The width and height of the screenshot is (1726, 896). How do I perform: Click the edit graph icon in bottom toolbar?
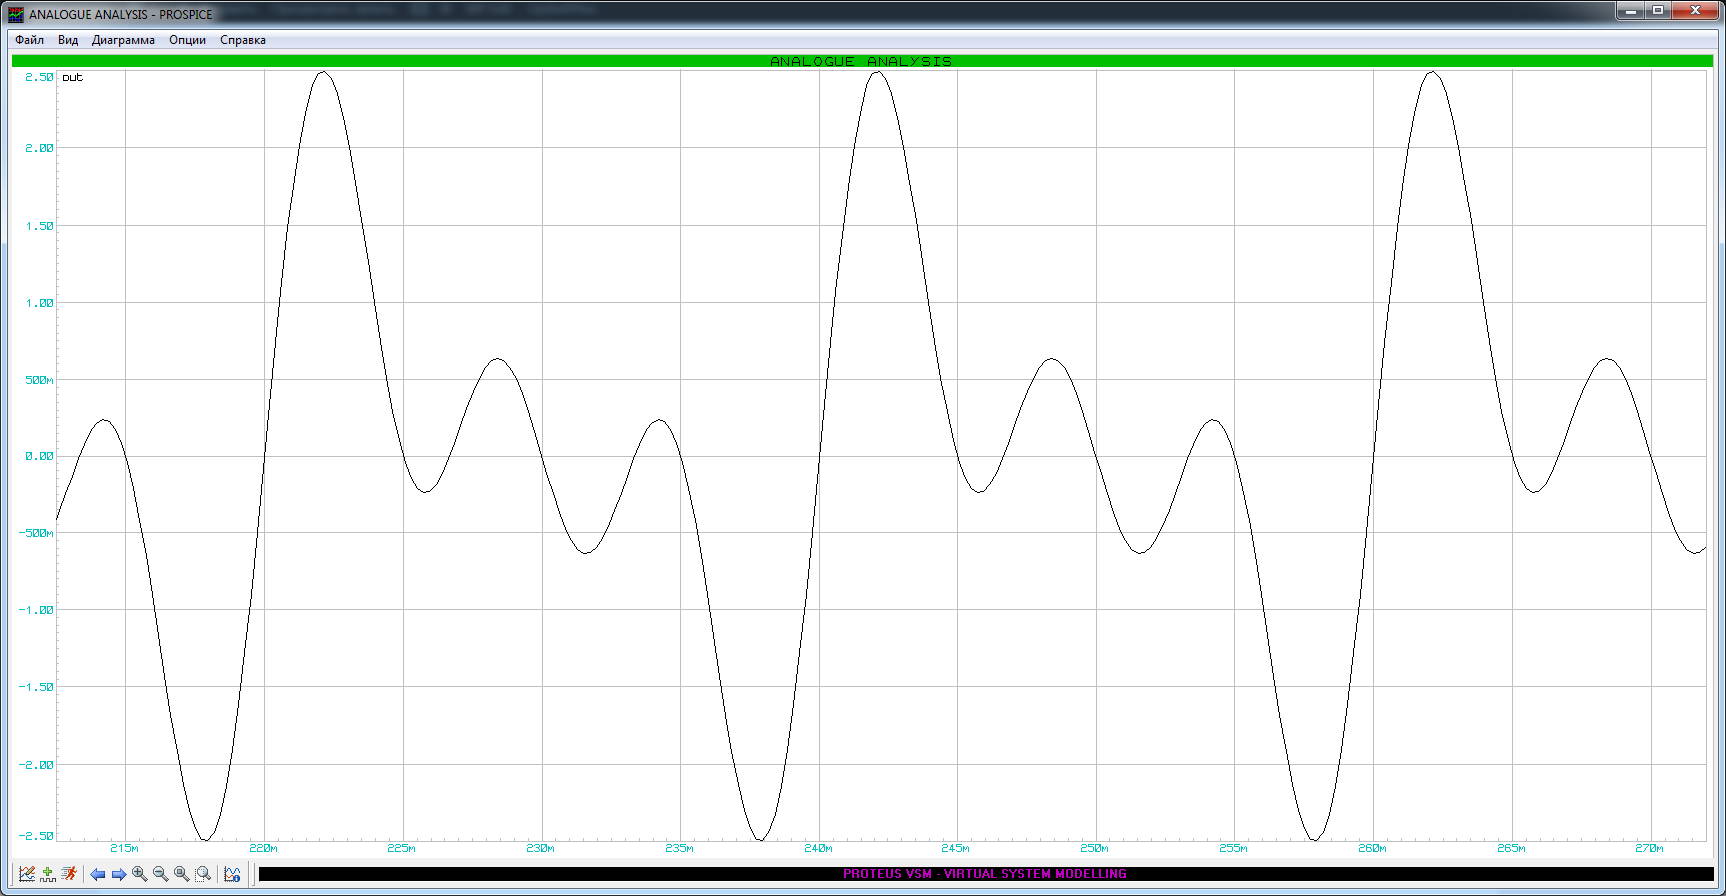click(27, 874)
